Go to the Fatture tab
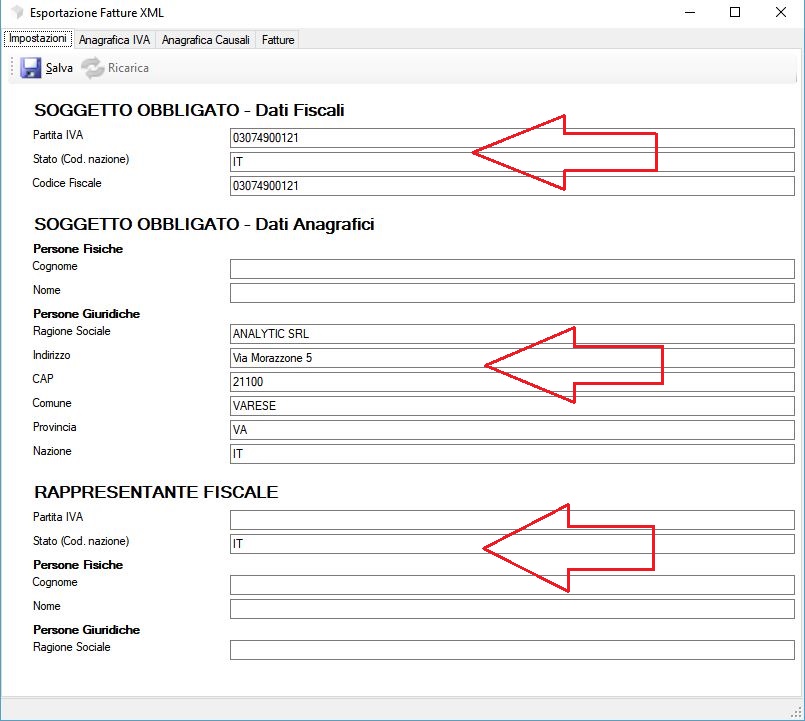The width and height of the screenshot is (805, 721). [x=278, y=40]
